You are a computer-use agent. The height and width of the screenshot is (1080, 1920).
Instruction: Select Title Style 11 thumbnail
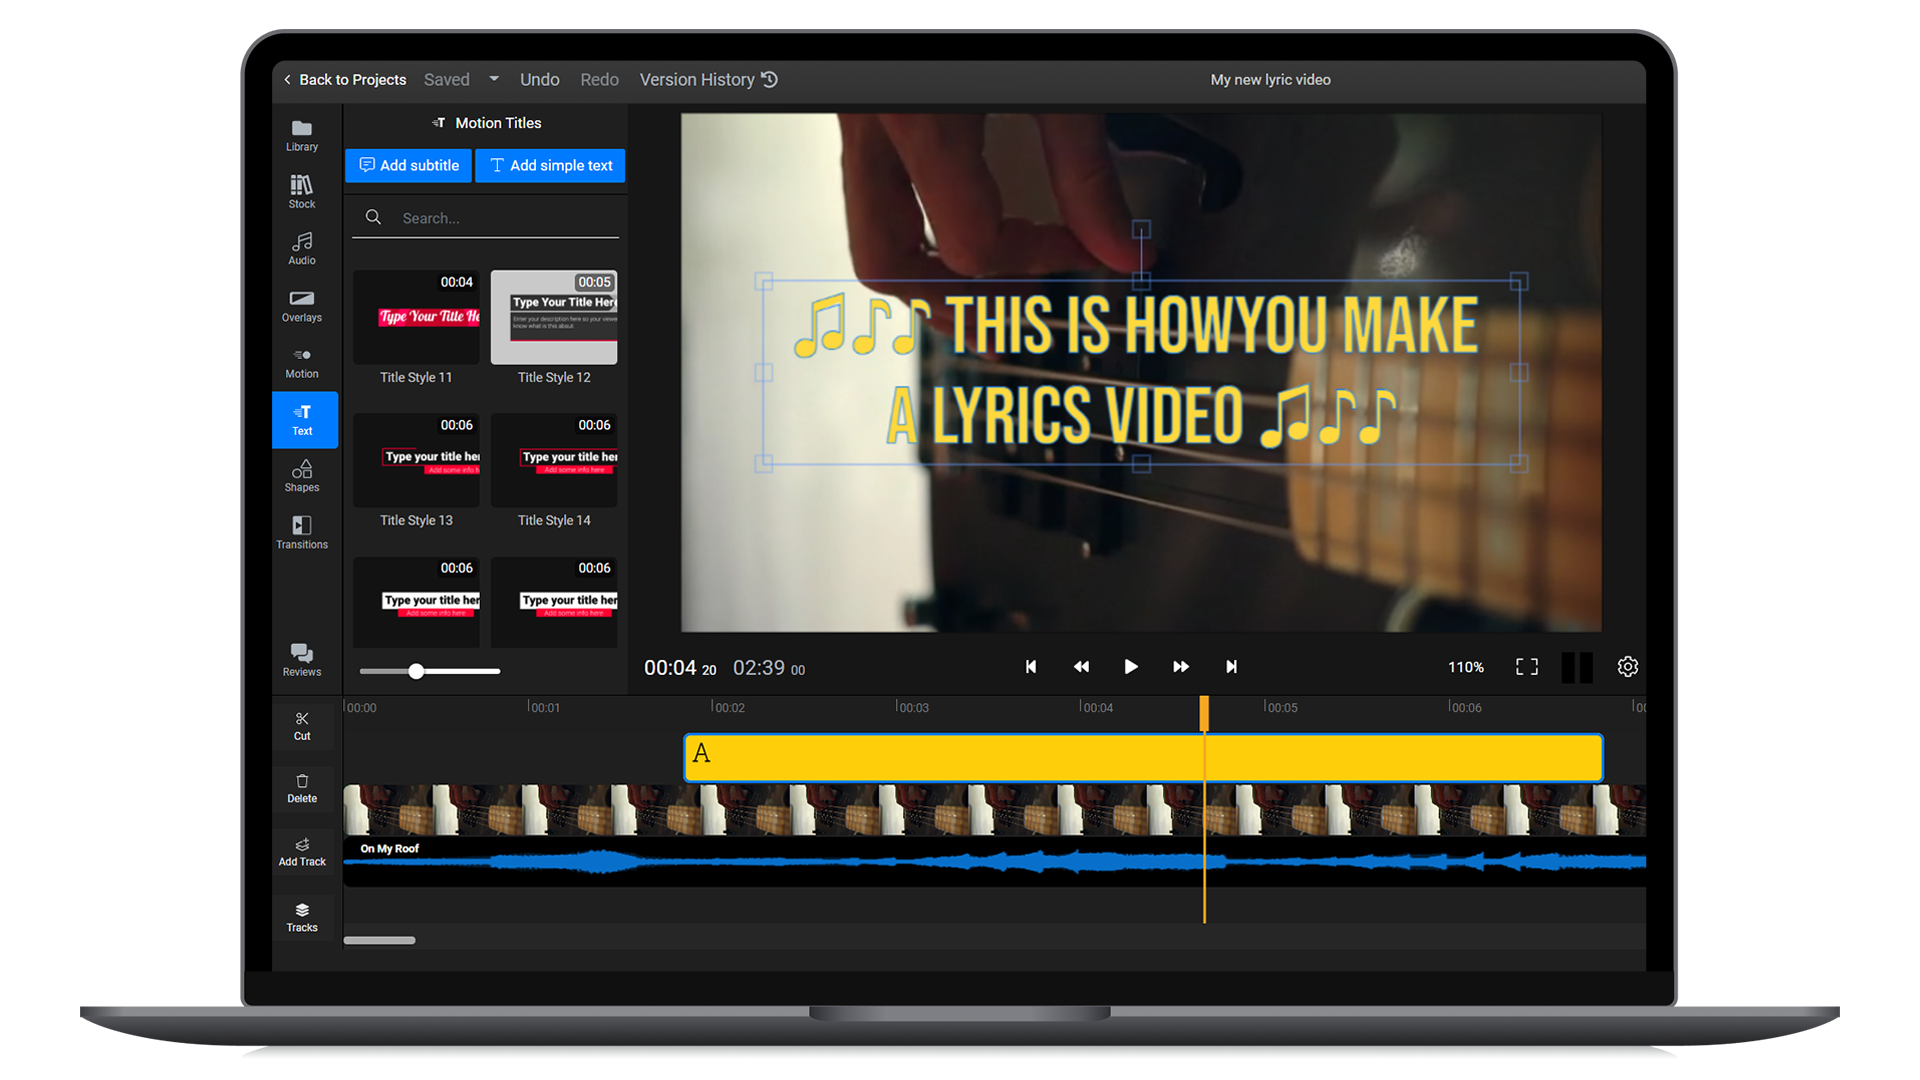pos(416,316)
